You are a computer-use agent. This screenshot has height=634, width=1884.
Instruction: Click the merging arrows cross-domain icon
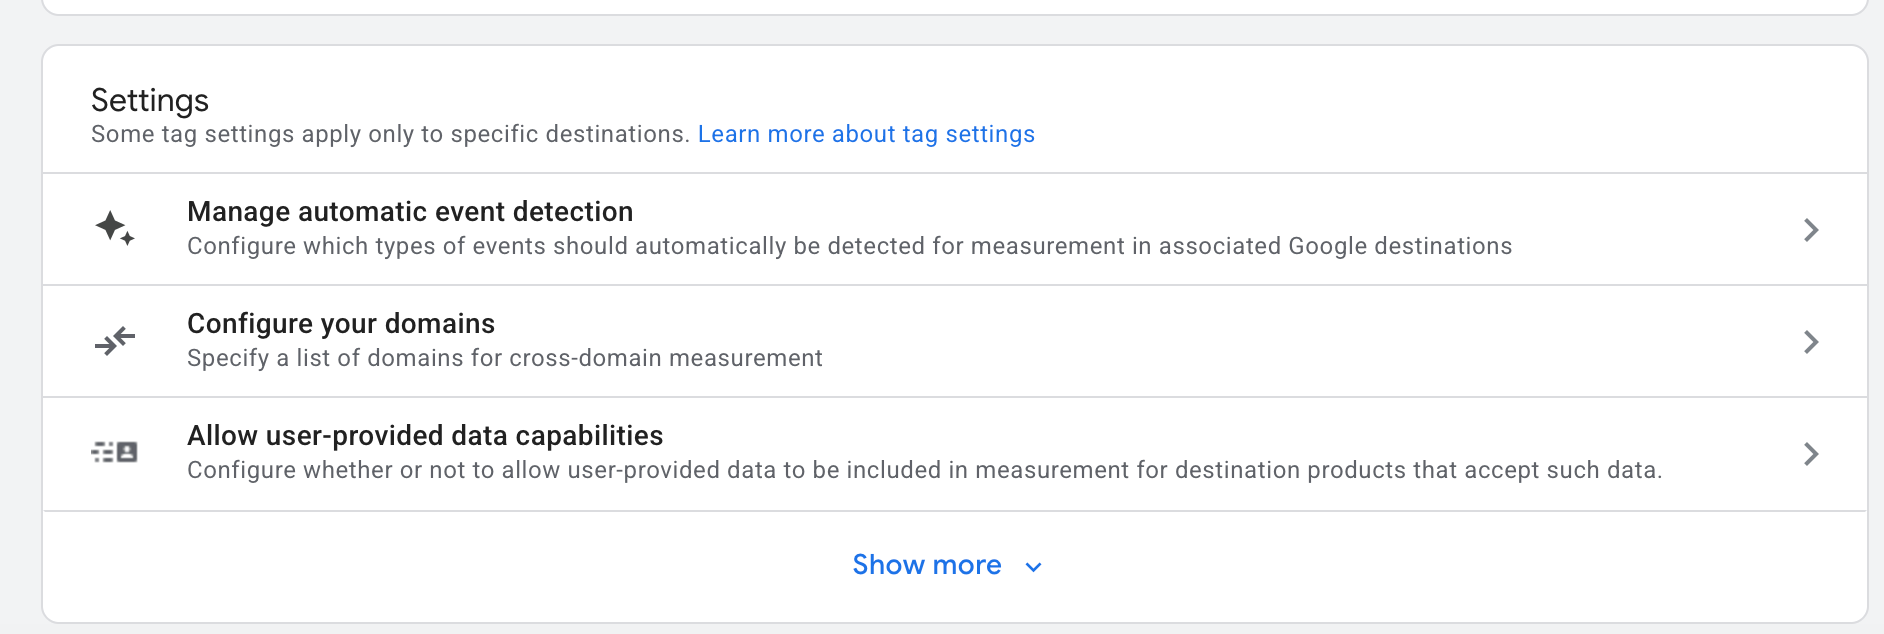pyautogui.click(x=114, y=341)
